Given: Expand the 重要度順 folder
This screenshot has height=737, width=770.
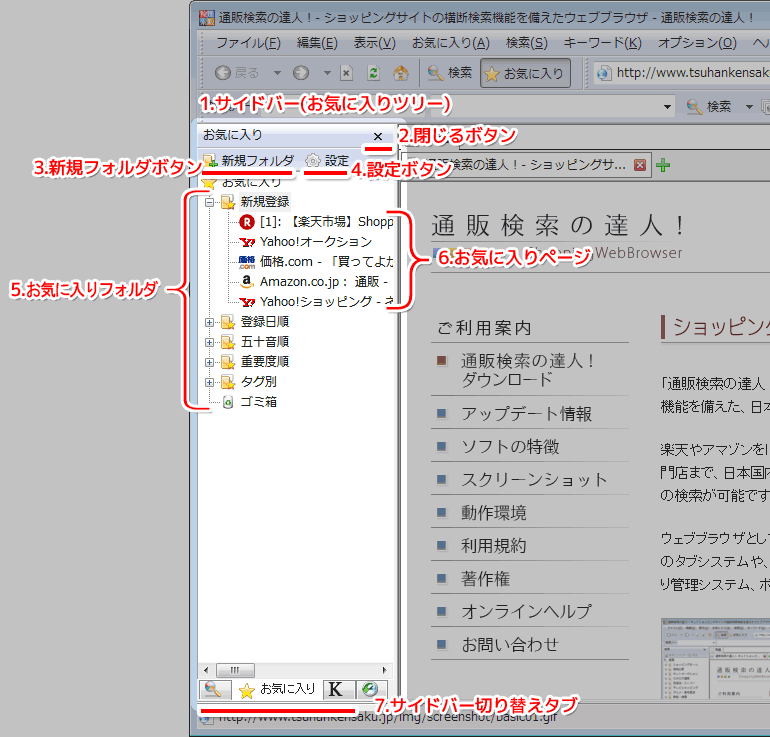Looking at the screenshot, I should pyautogui.click(x=210, y=362).
